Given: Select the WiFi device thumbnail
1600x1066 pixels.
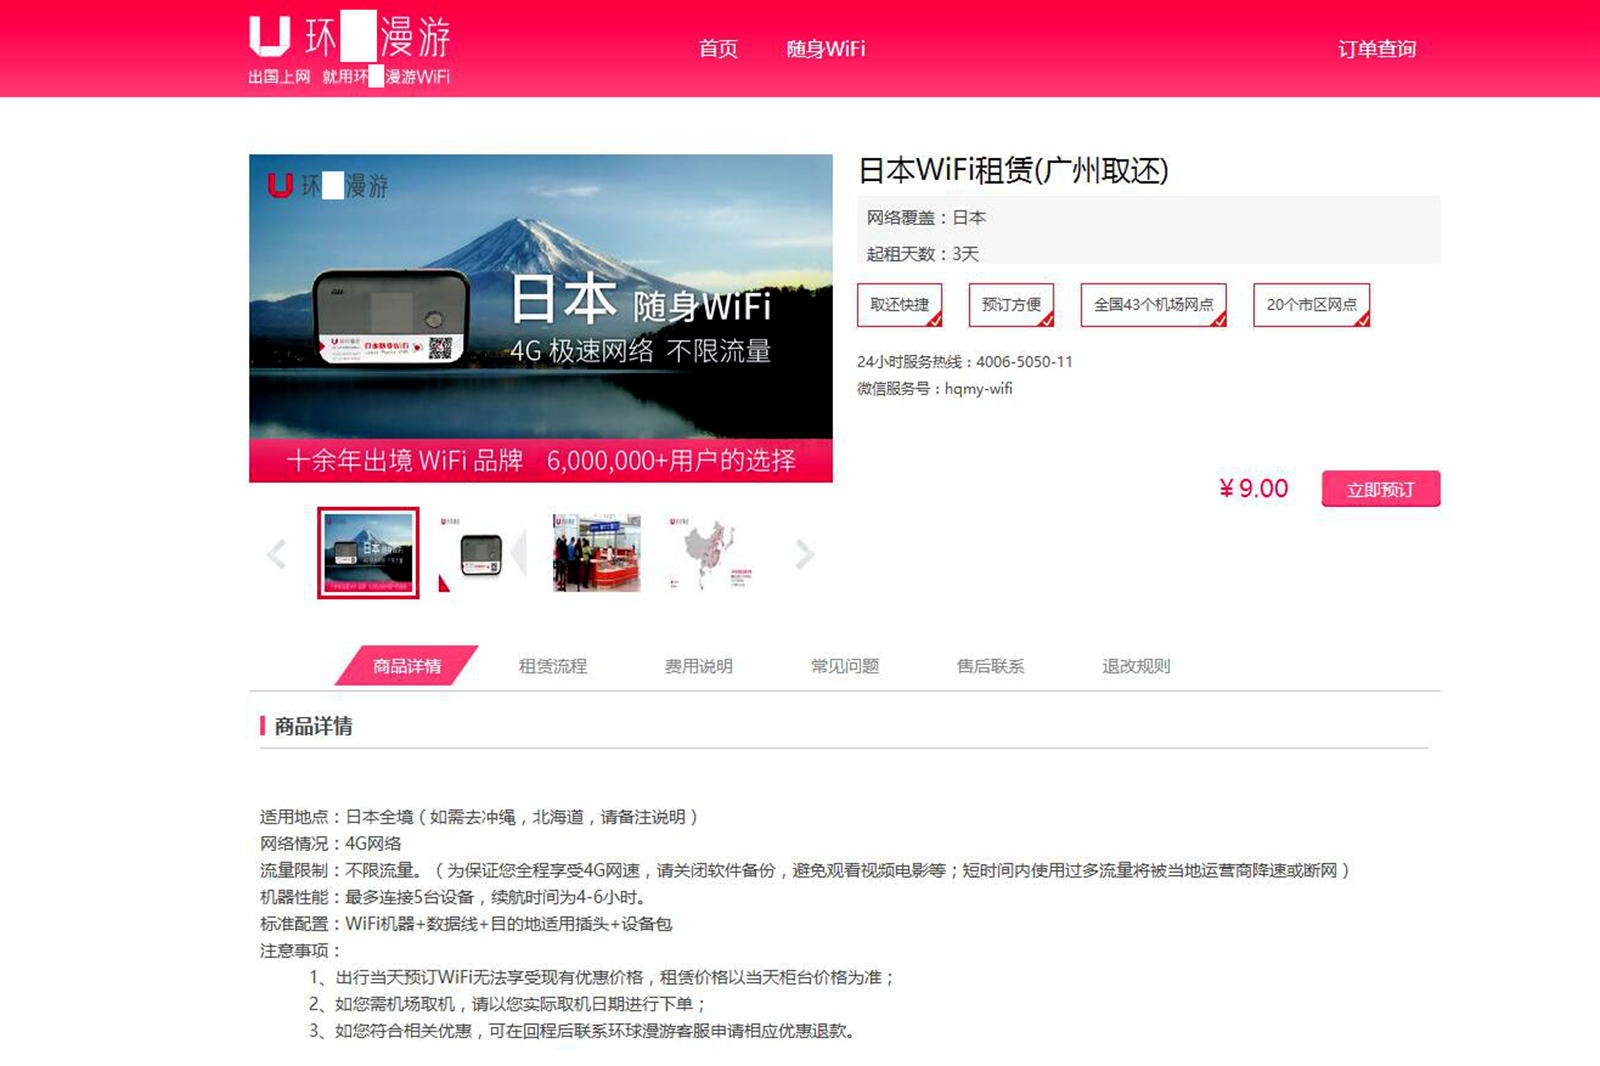Looking at the screenshot, I should coord(481,553).
